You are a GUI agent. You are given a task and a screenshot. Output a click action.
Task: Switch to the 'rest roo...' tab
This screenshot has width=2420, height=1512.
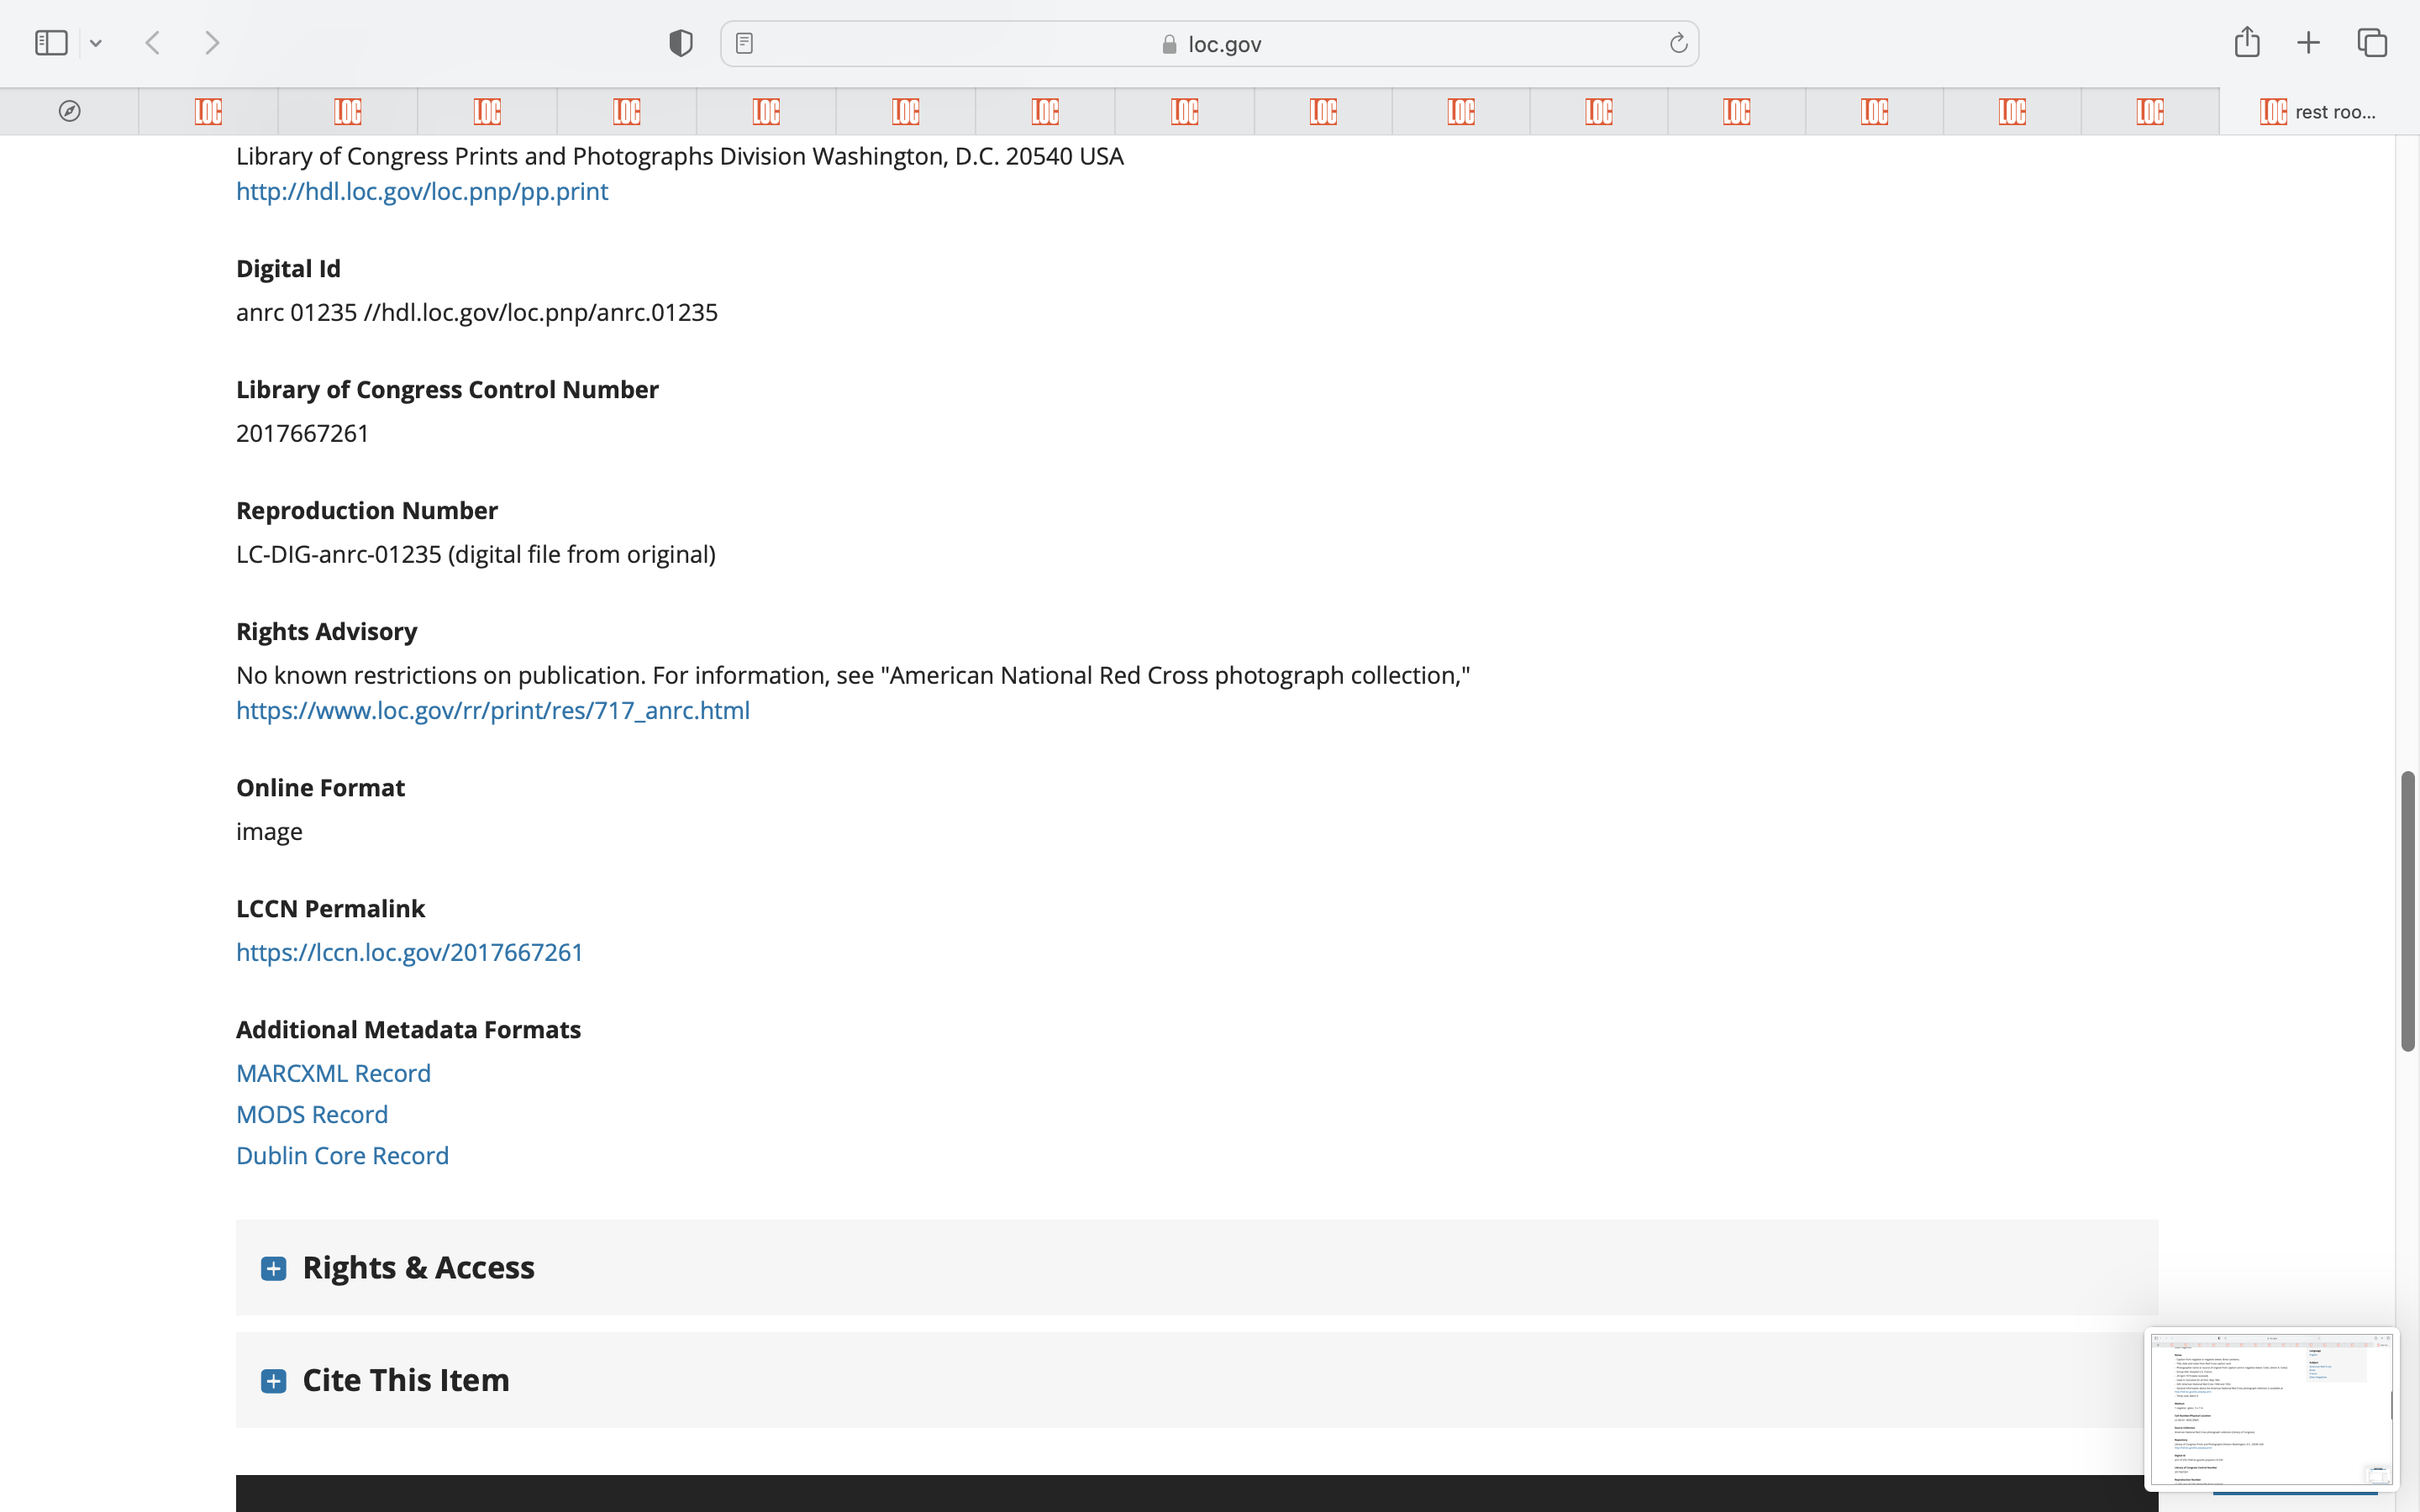(2318, 112)
